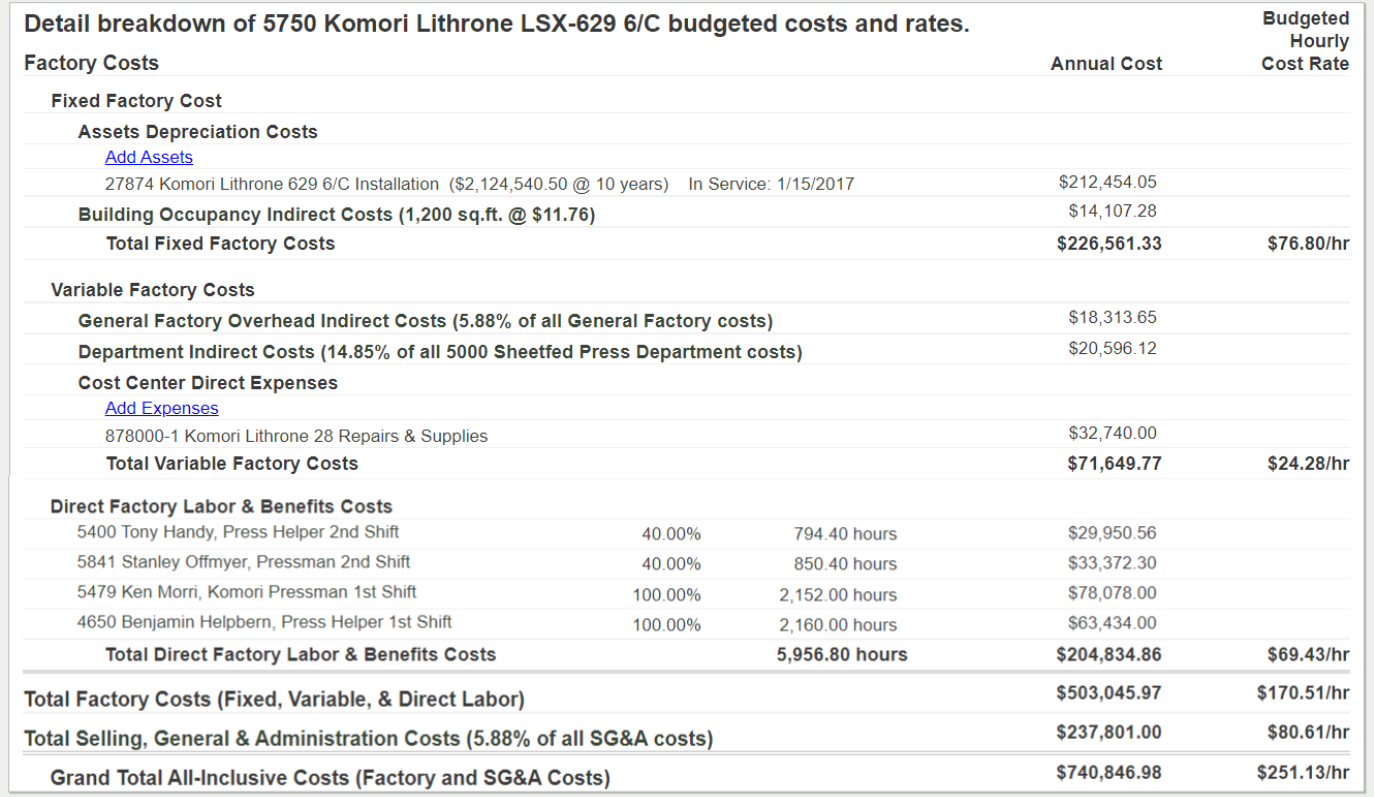Viewport: 1374px width, 797px height.
Task: Click the $24.28/hr variable hourly rate
Action: pyautogui.click(x=1308, y=464)
